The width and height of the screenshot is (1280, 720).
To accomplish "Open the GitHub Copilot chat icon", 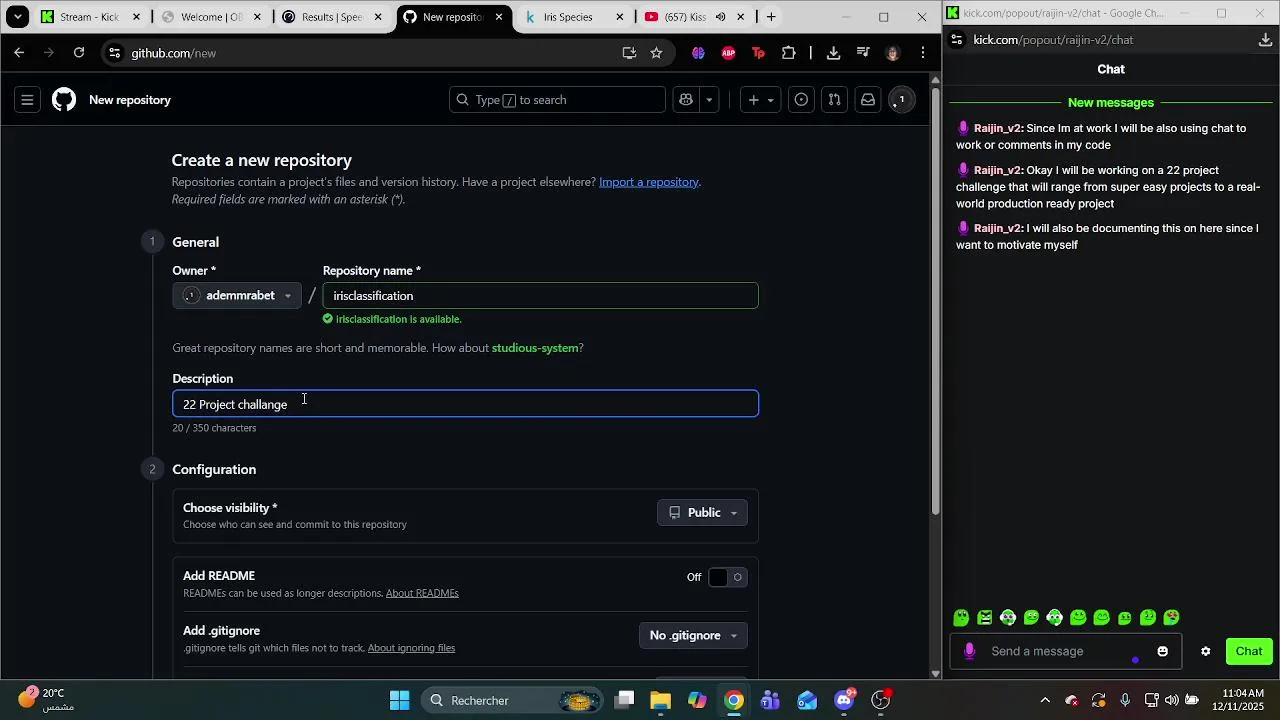I will tap(686, 100).
